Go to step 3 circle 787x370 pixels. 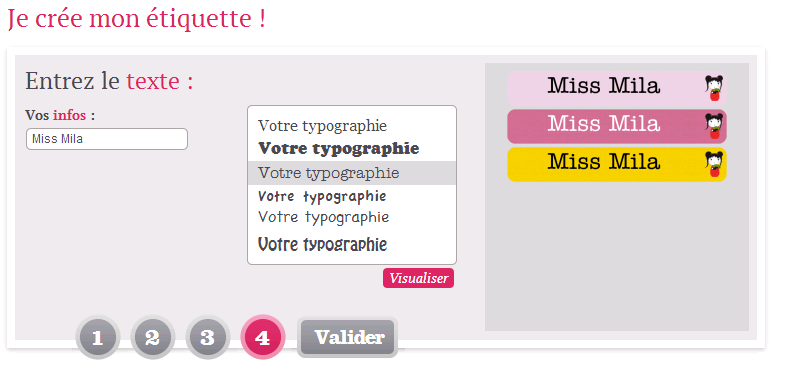click(x=208, y=337)
